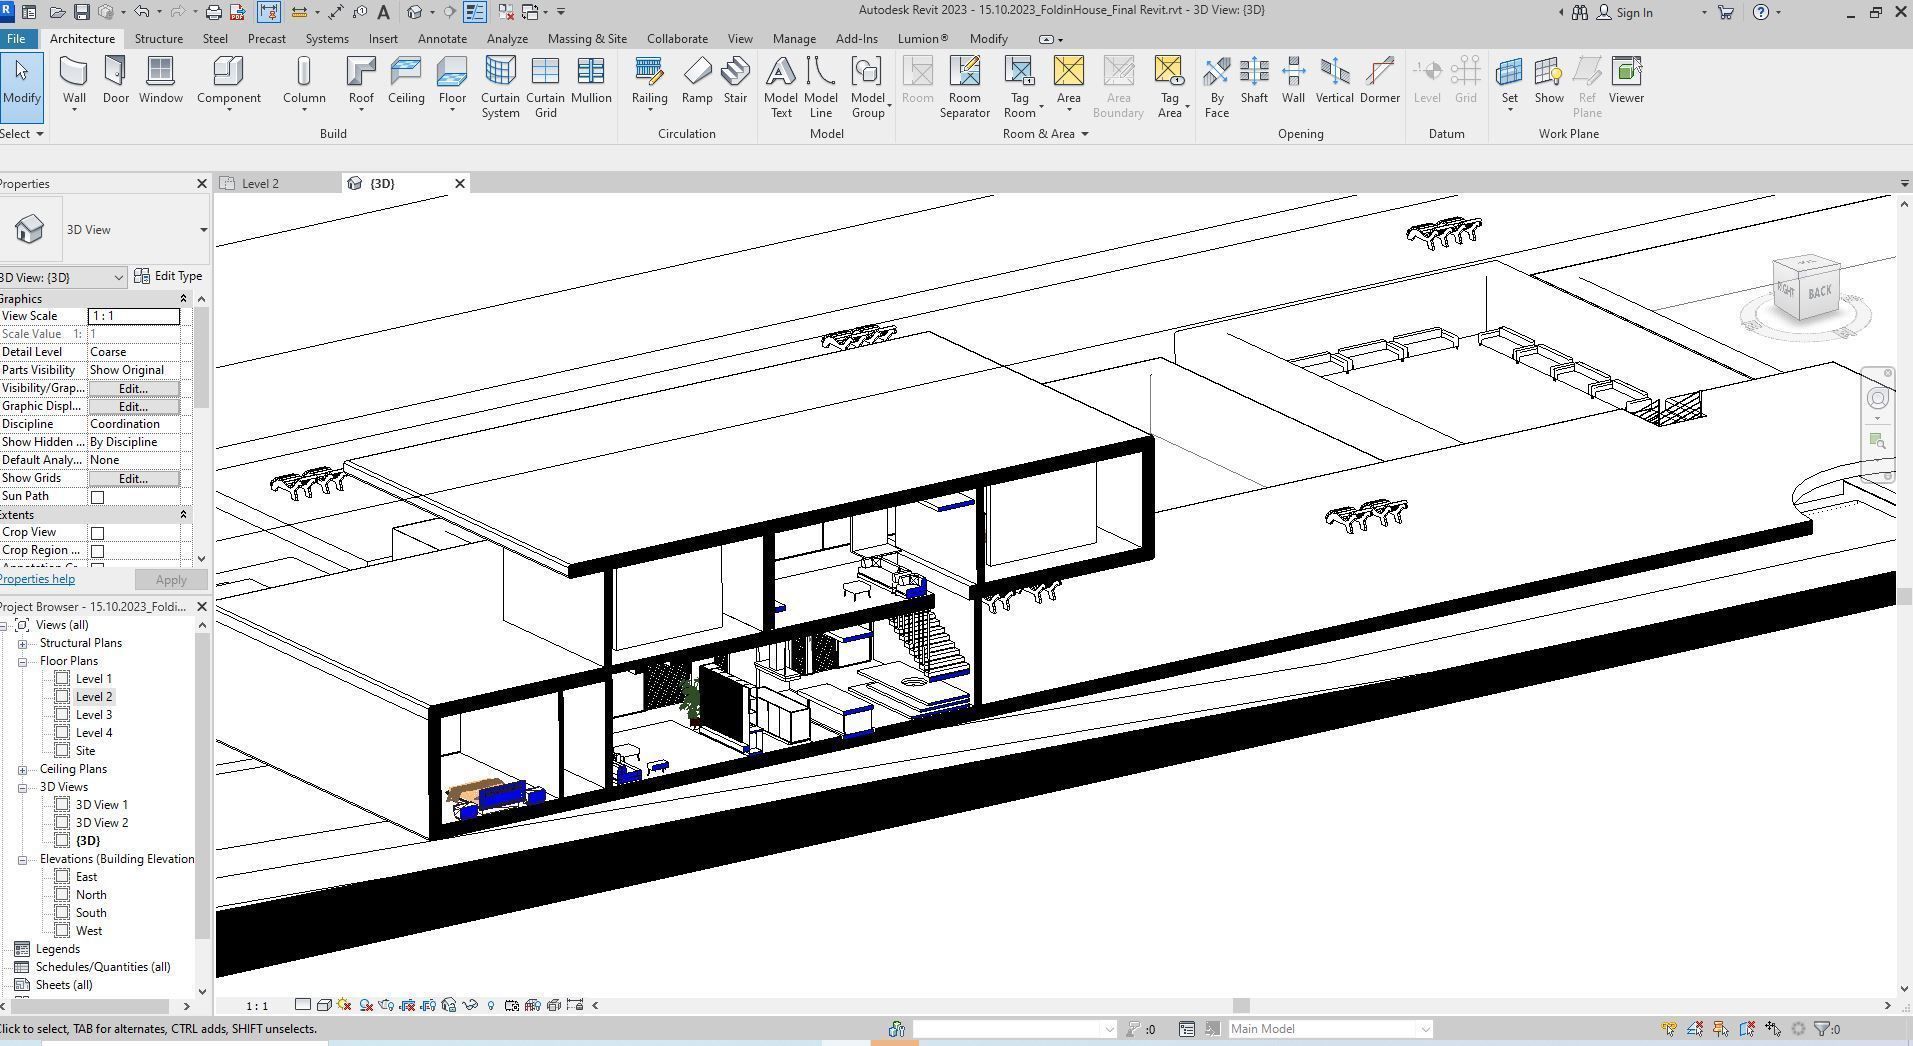Open the Main Model design options dropdown
The width and height of the screenshot is (1913, 1046).
click(x=1330, y=1029)
